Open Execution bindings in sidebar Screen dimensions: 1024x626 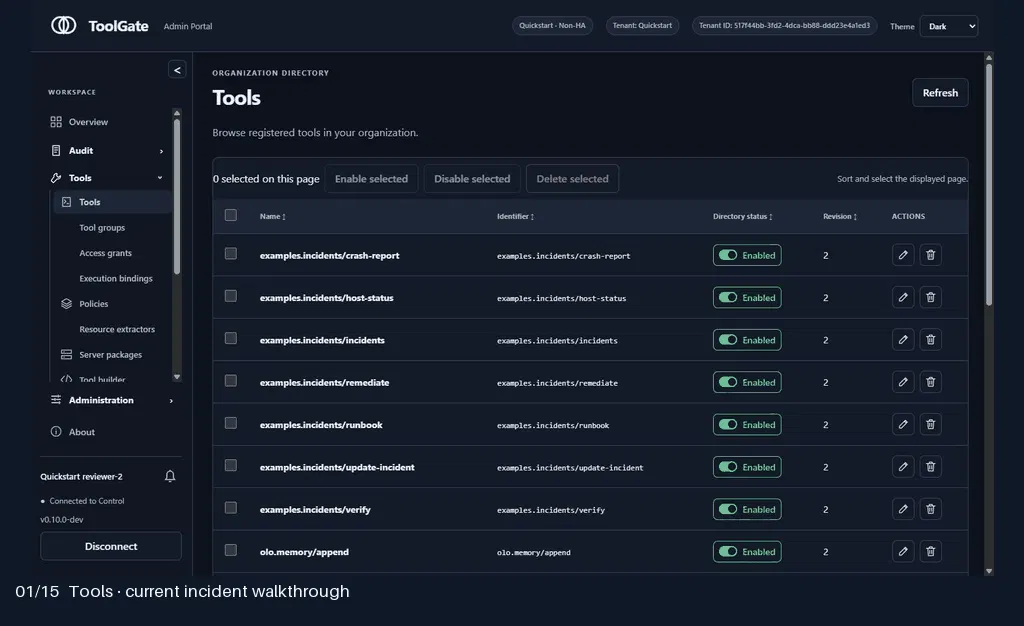pos(116,279)
